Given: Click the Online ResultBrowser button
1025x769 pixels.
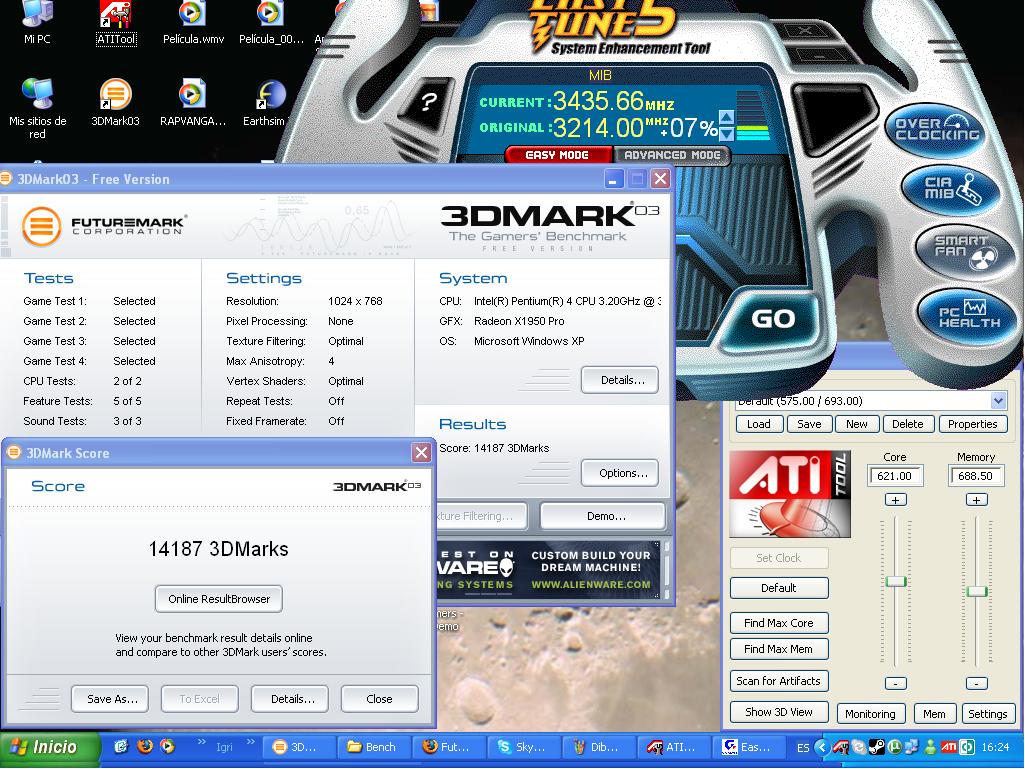Looking at the screenshot, I should [x=219, y=599].
